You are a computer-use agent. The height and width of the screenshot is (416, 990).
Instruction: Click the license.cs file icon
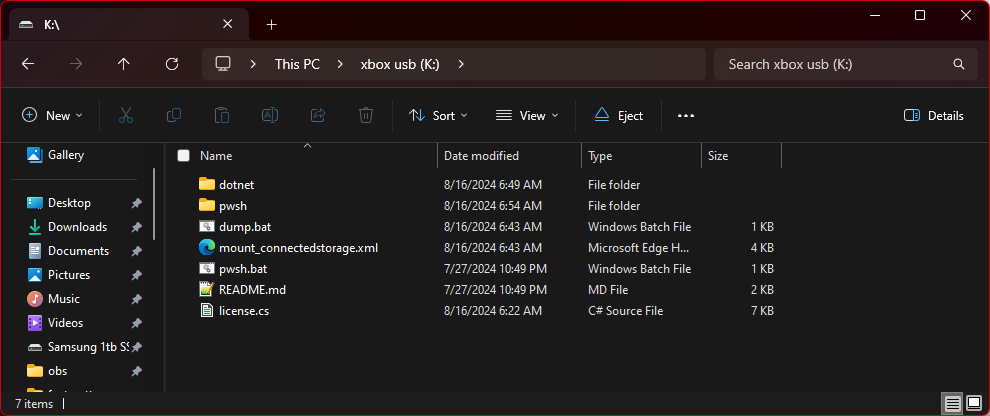pos(206,310)
